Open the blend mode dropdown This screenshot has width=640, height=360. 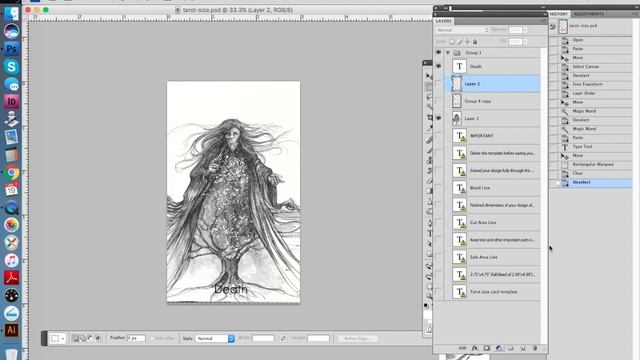tap(462, 30)
